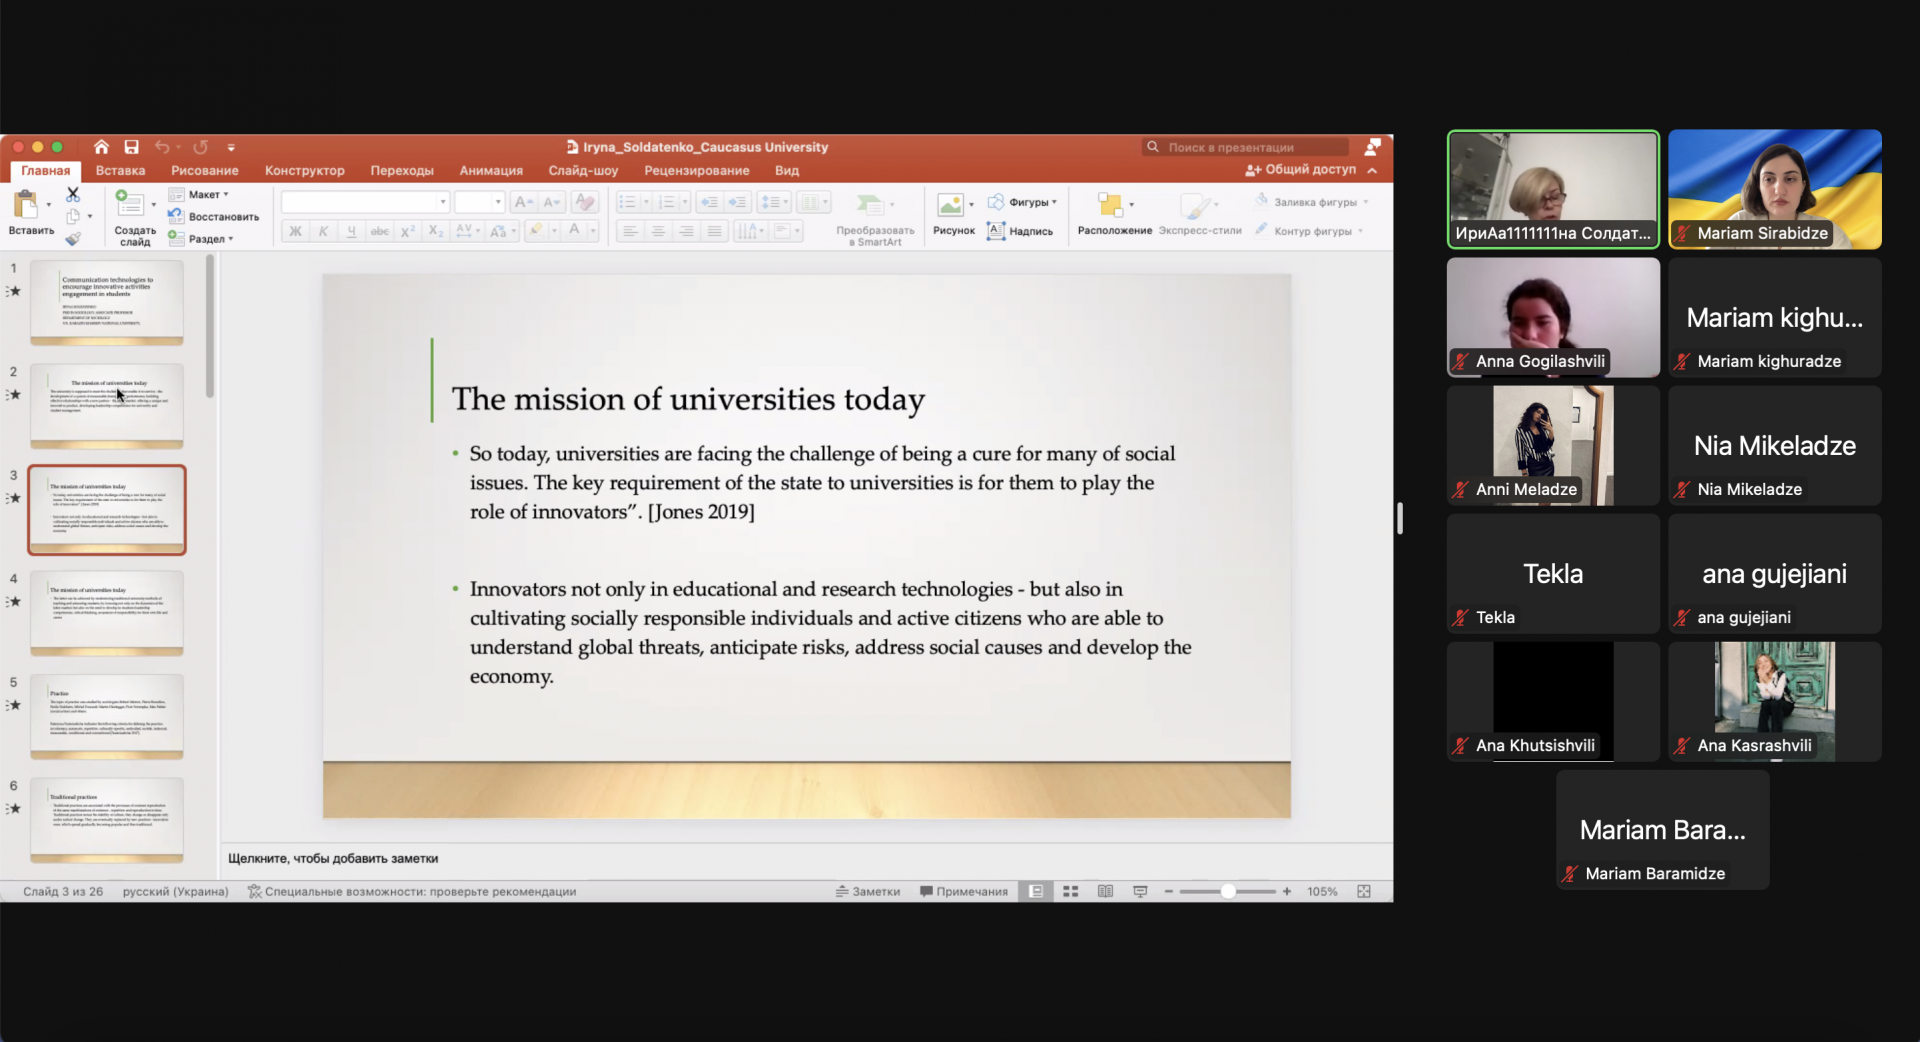The image size is (1920, 1042).
Task: Decrease the font size
Action: click(553, 202)
